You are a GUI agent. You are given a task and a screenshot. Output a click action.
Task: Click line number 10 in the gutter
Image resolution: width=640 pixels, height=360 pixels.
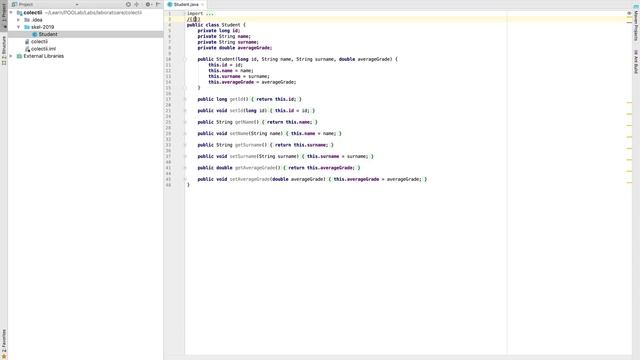coord(169,59)
